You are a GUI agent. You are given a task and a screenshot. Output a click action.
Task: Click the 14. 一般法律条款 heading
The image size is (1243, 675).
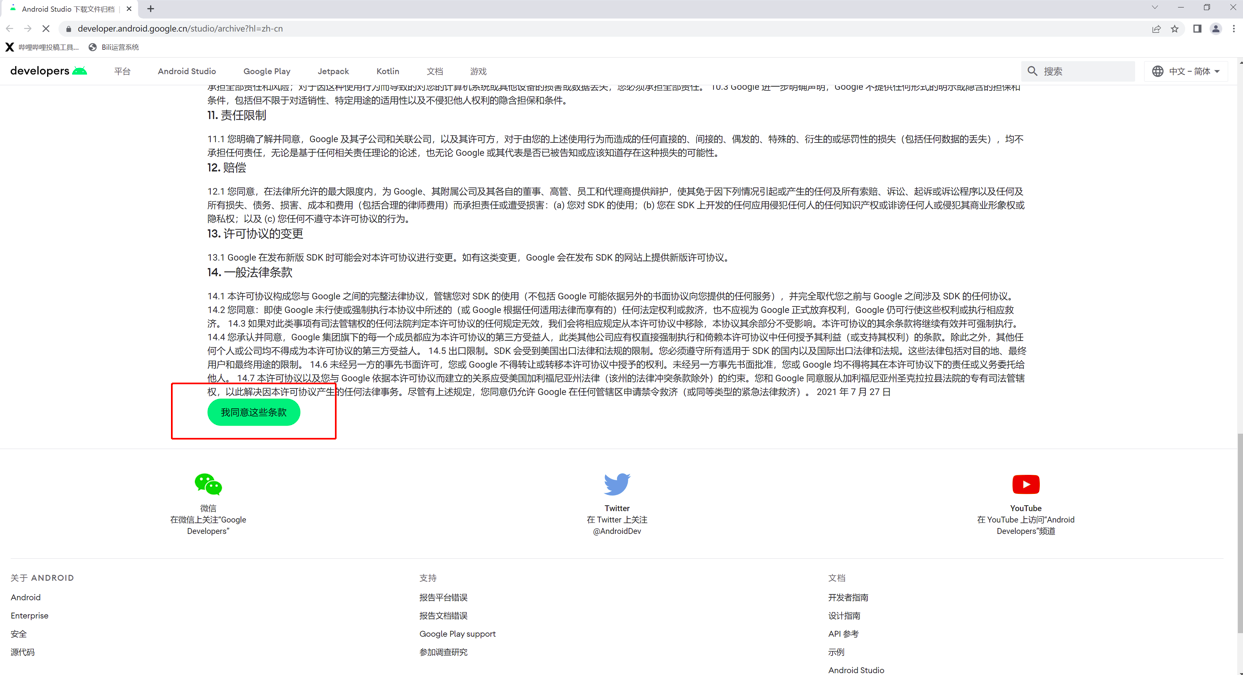point(250,272)
